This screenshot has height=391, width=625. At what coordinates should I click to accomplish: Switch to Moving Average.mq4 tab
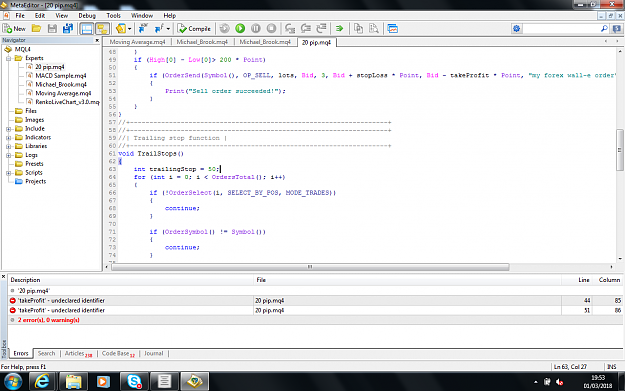pyautogui.click(x=137, y=42)
